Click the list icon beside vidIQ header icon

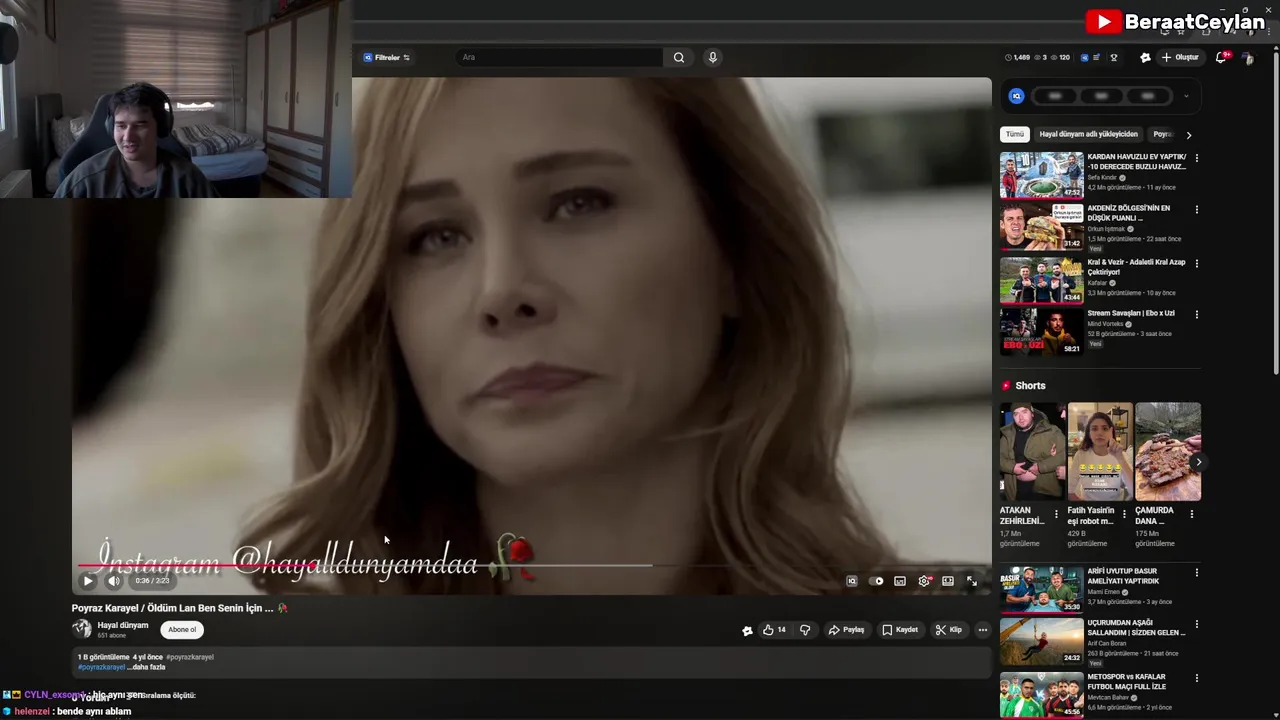[x=1097, y=58]
